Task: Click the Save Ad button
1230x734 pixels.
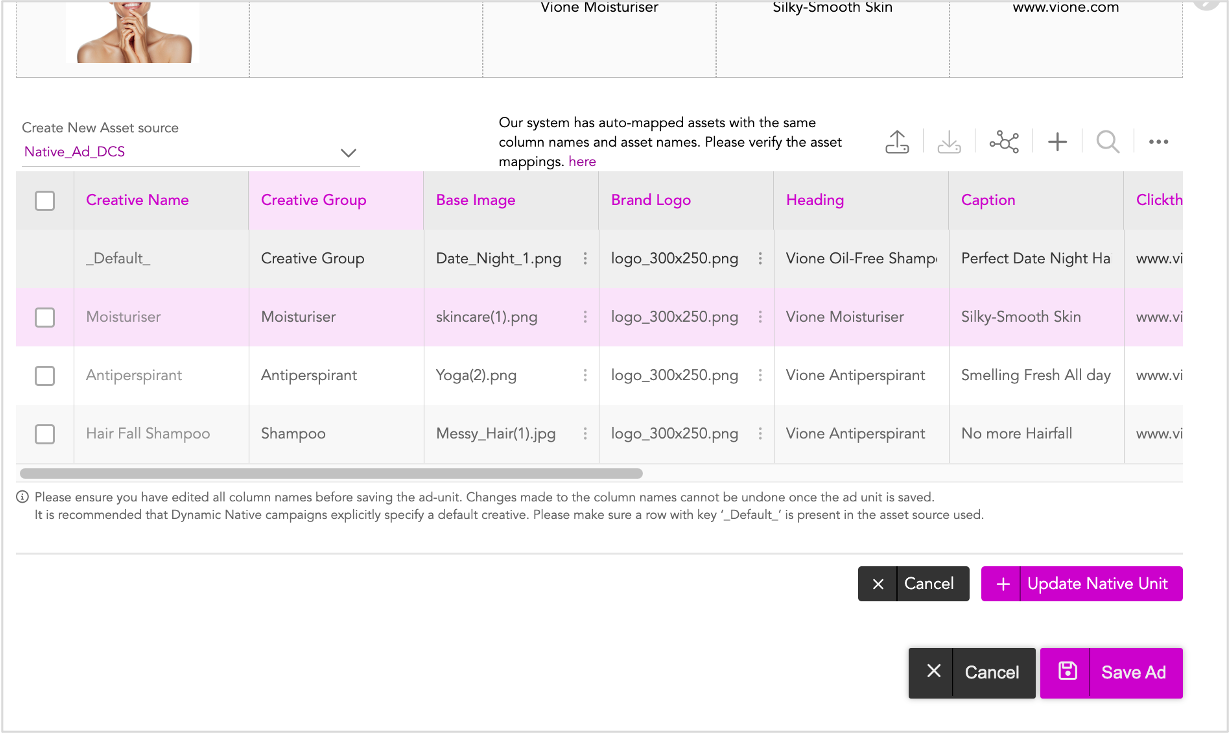Action: coord(1111,673)
